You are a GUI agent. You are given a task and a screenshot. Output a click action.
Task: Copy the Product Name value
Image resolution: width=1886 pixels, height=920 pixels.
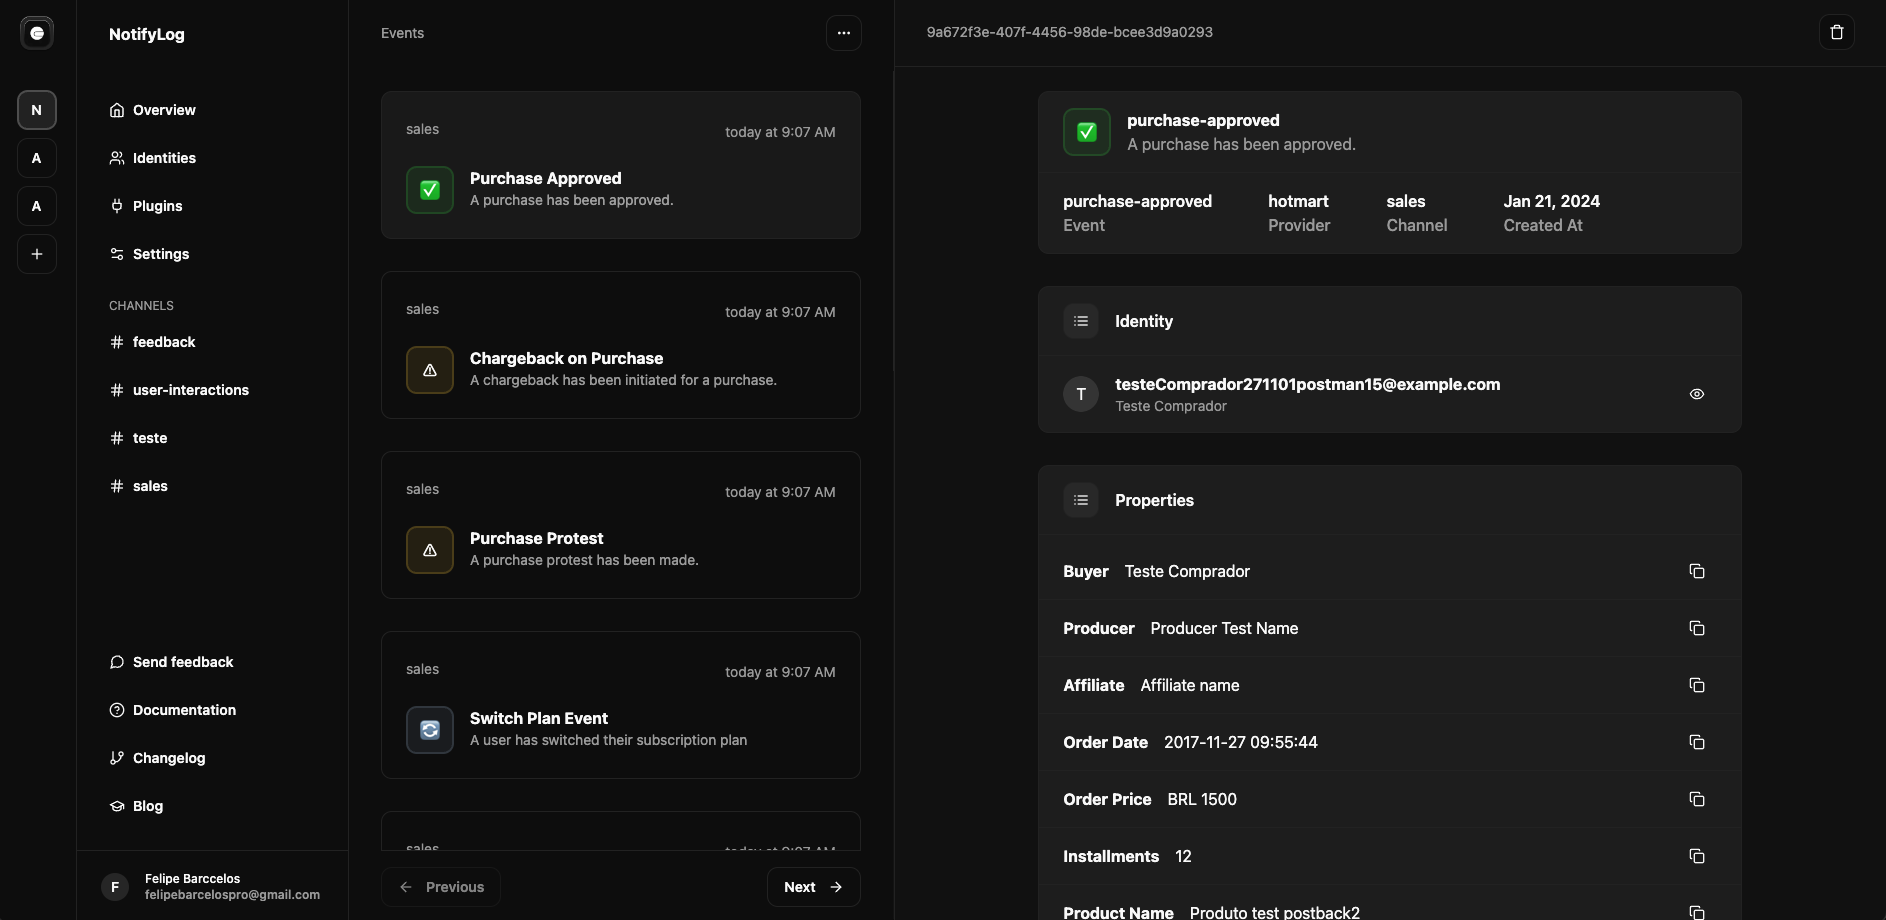1697,912
